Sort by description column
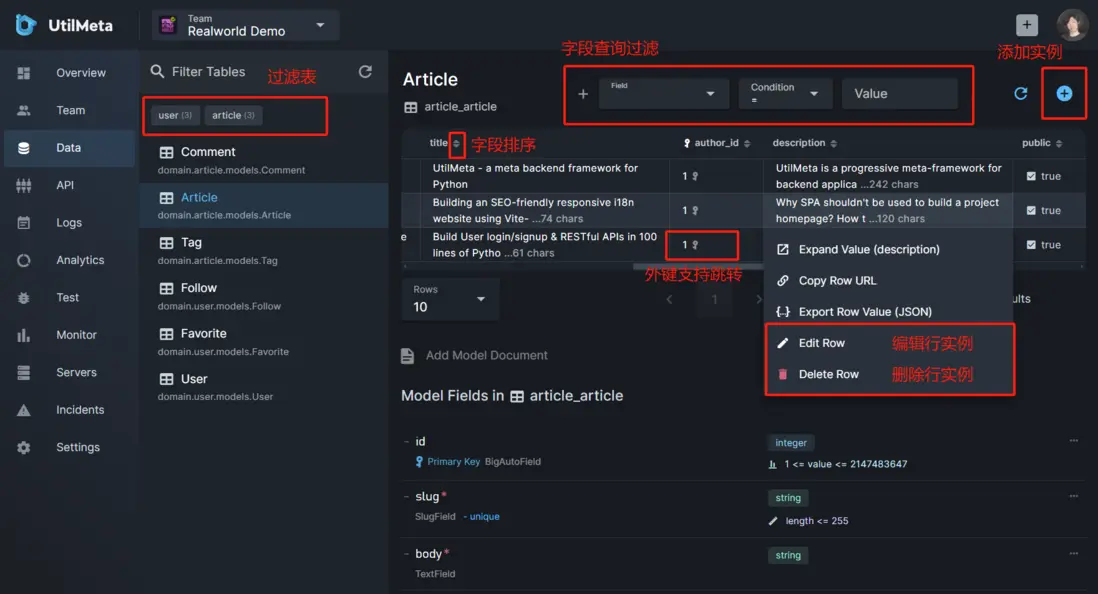The width and height of the screenshot is (1098, 594). coord(833,144)
